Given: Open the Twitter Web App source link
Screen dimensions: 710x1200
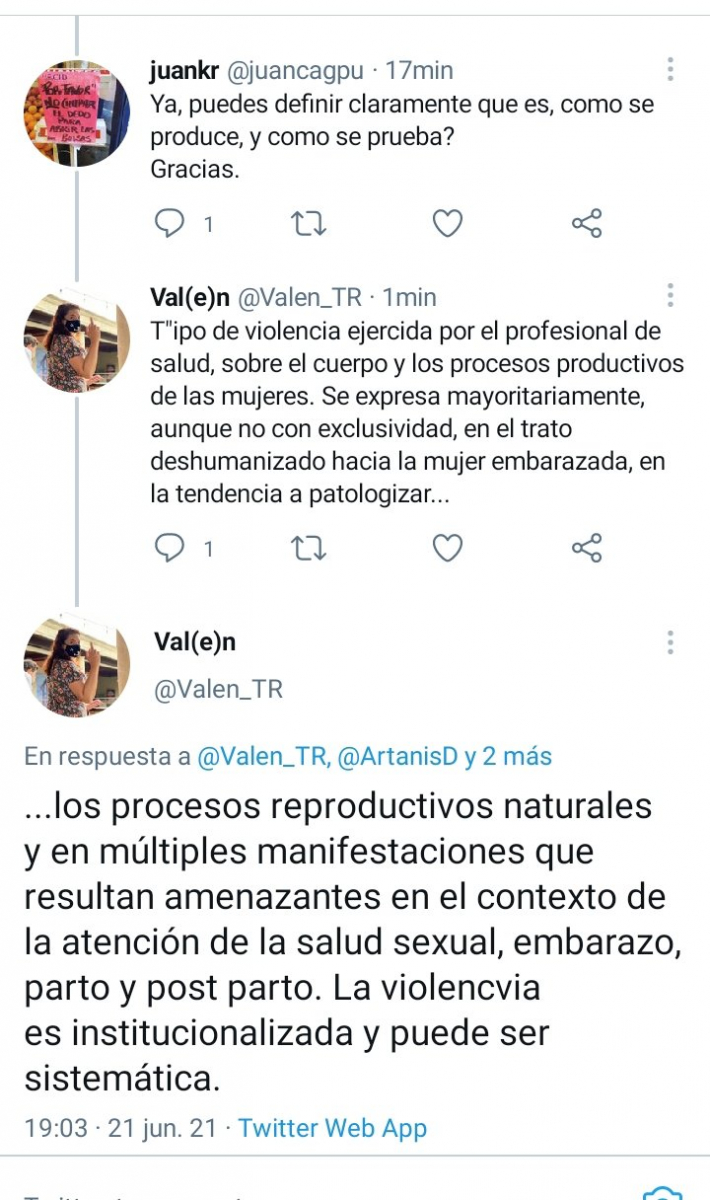Looking at the screenshot, I should pyautogui.click(x=333, y=1128).
